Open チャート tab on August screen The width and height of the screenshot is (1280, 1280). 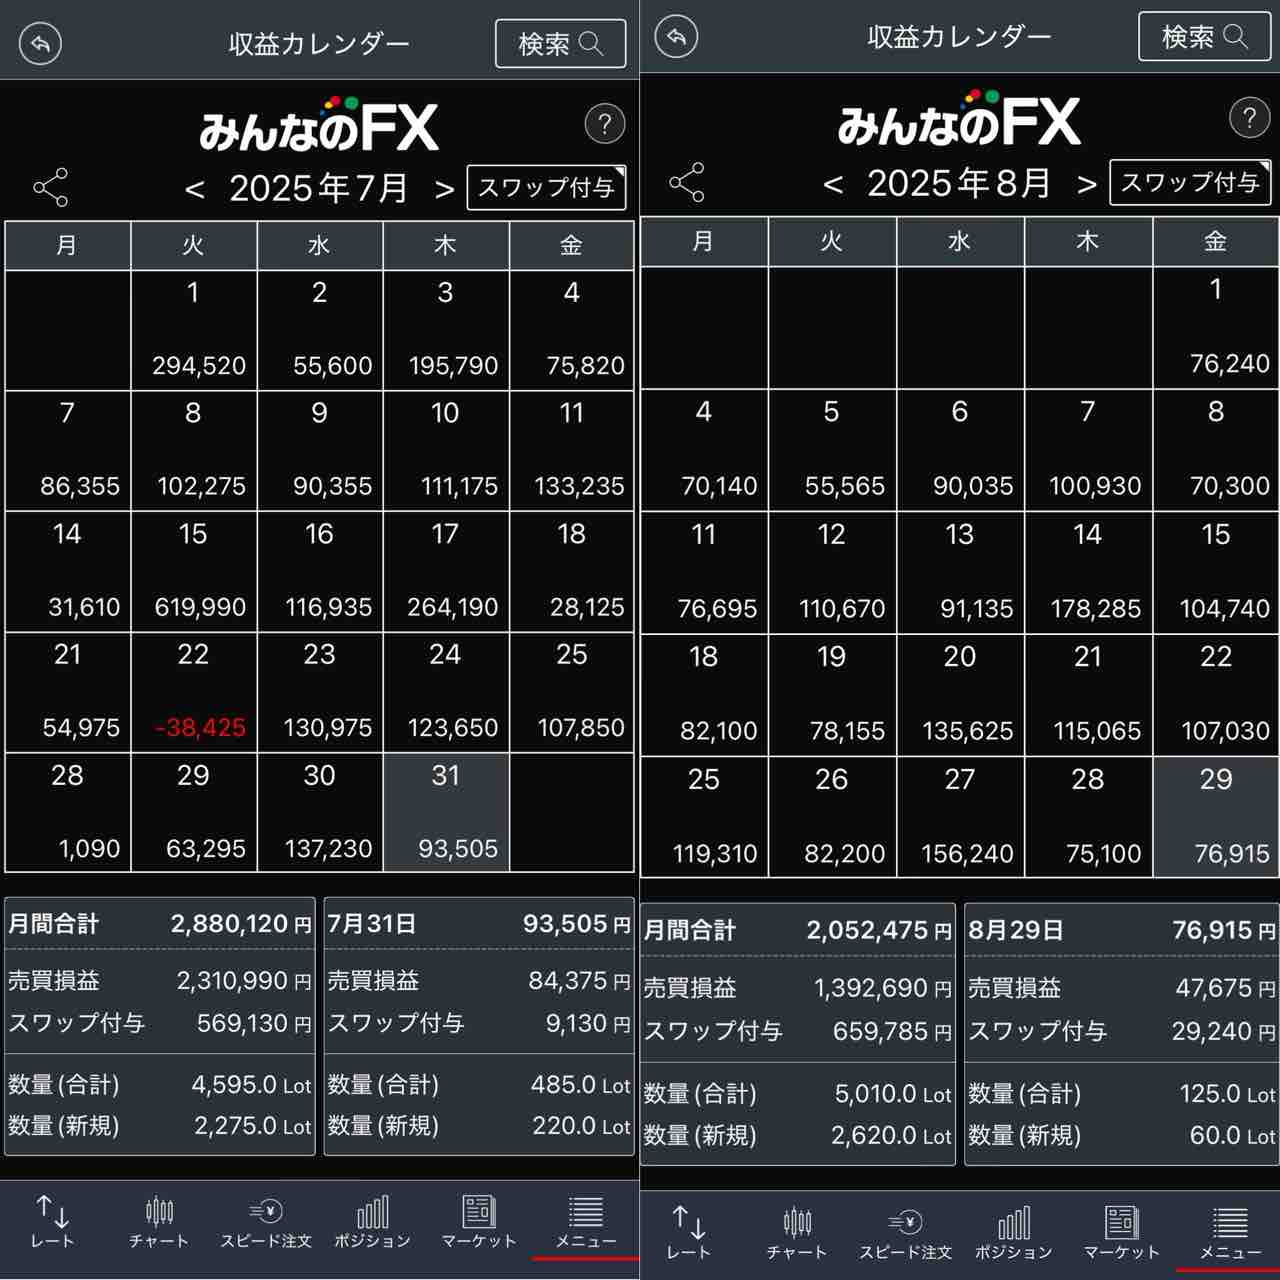[797, 1232]
